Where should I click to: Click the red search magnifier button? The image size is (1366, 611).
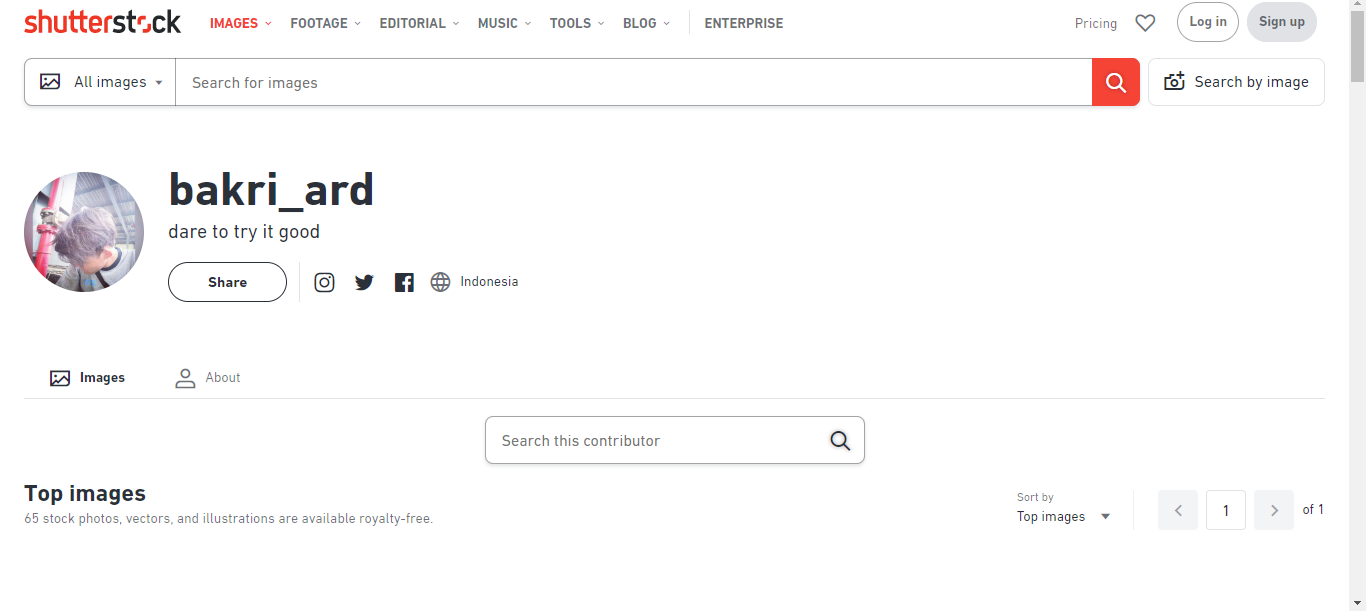pyautogui.click(x=1116, y=82)
